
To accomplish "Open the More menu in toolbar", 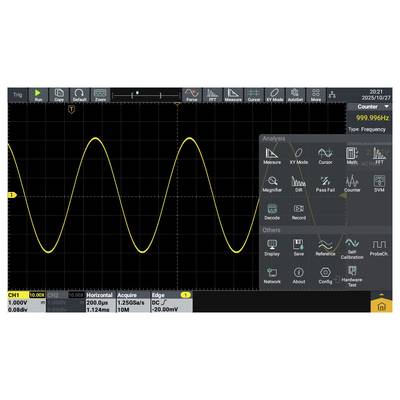I will pyautogui.click(x=316, y=95).
